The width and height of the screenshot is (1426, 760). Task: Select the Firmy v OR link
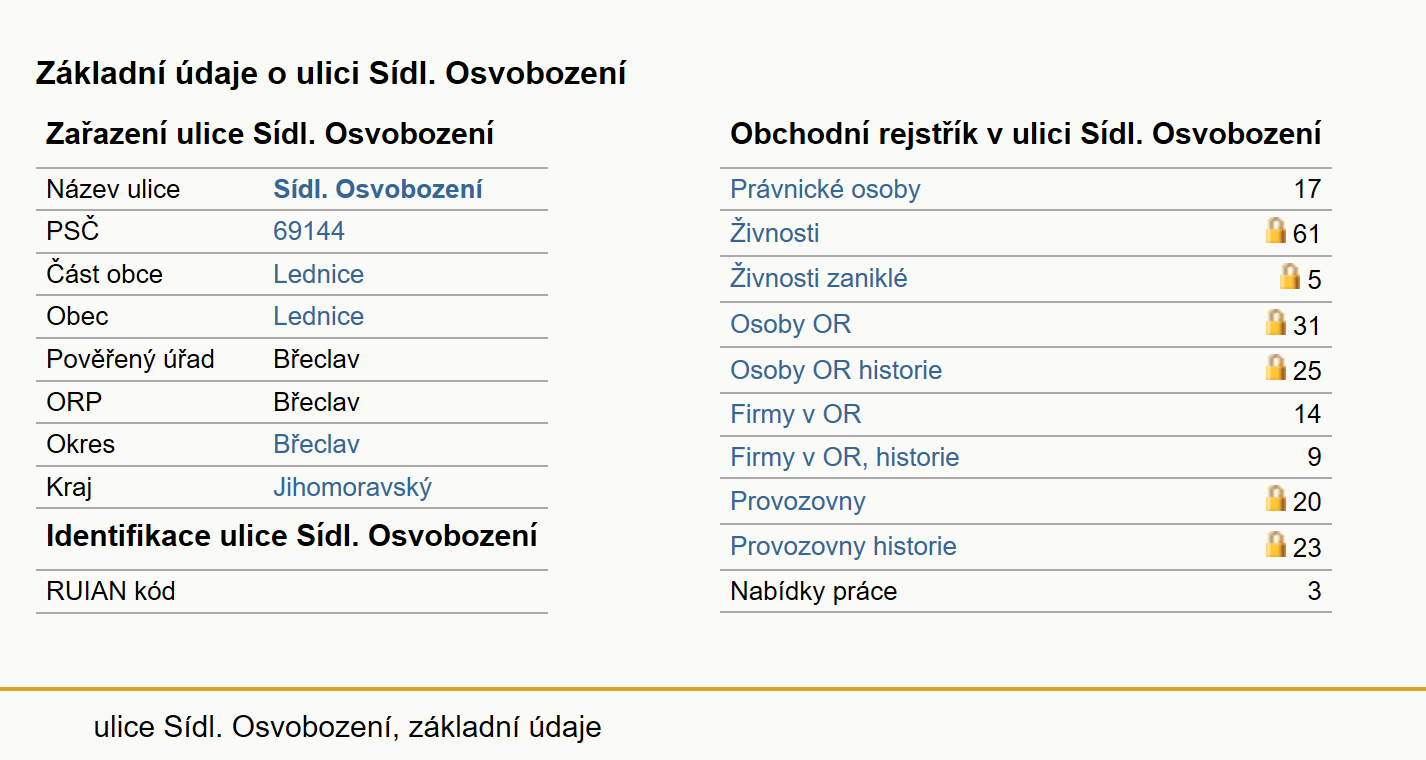[x=795, y=414]
